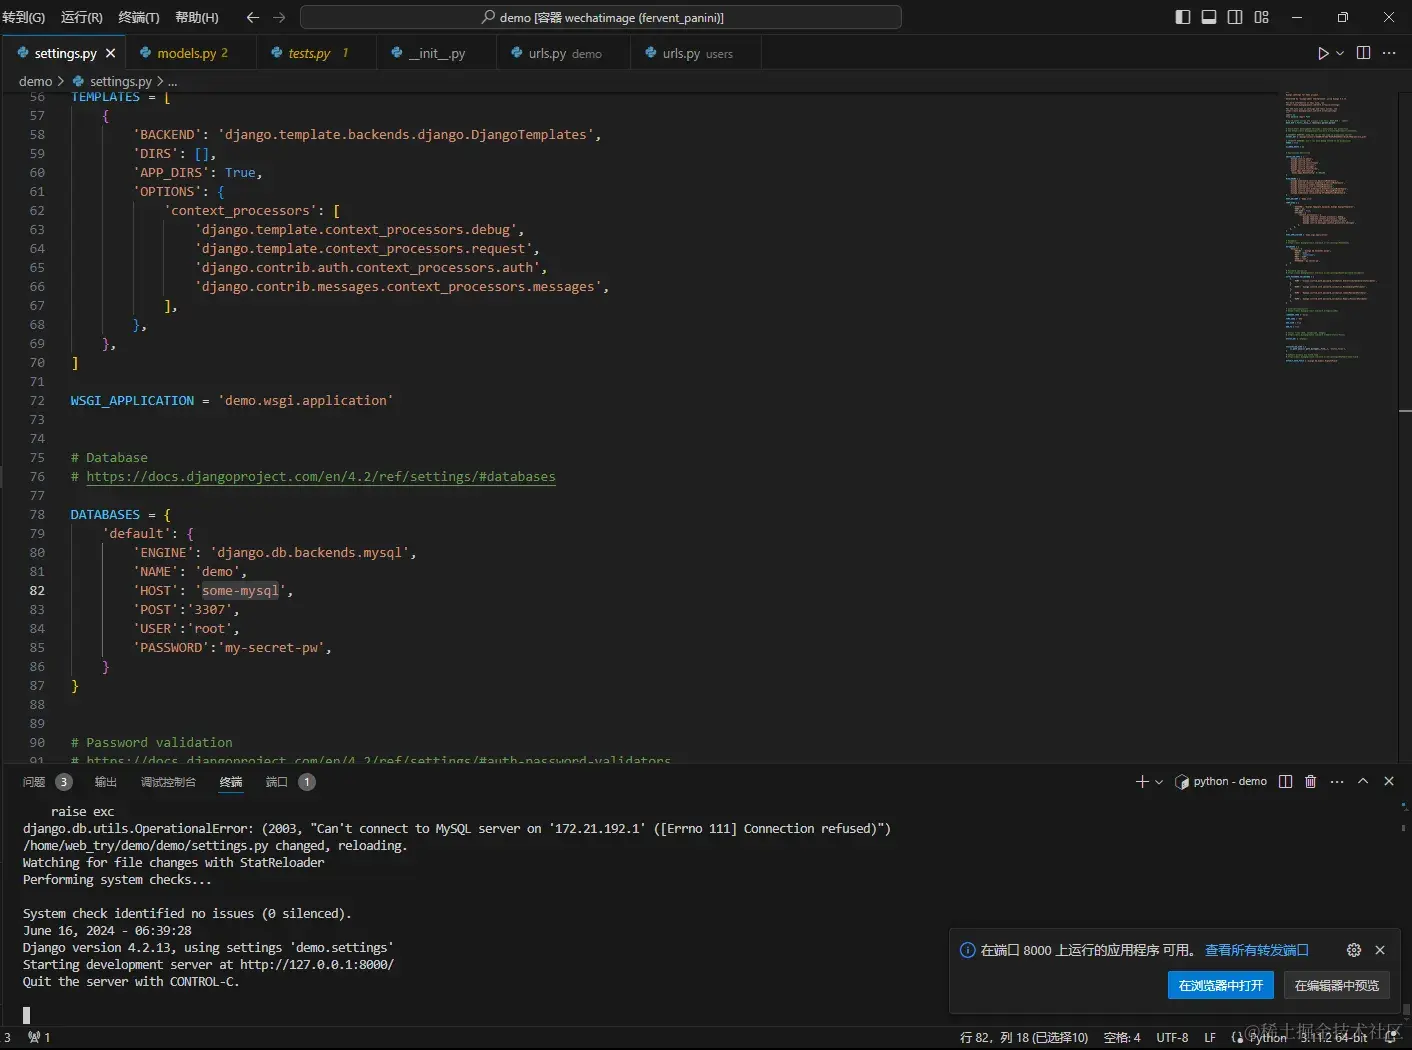Toggle the secondary side bar layout icon

tap(1235, 17)
